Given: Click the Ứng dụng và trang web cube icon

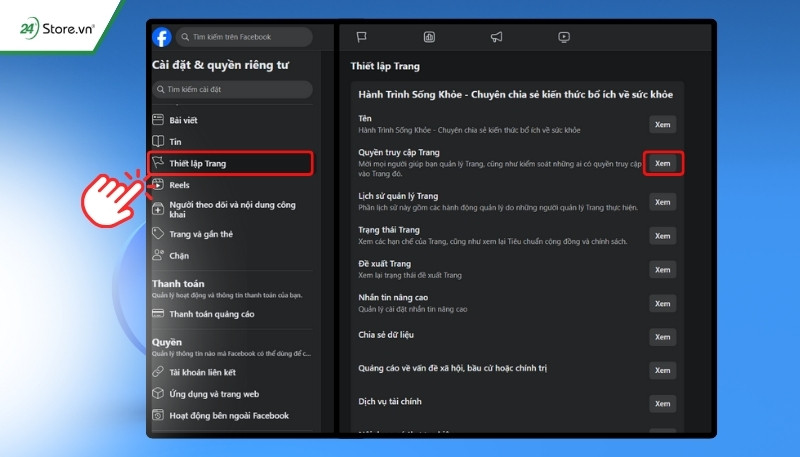Looking at the screenshot, I should (158, 393).
